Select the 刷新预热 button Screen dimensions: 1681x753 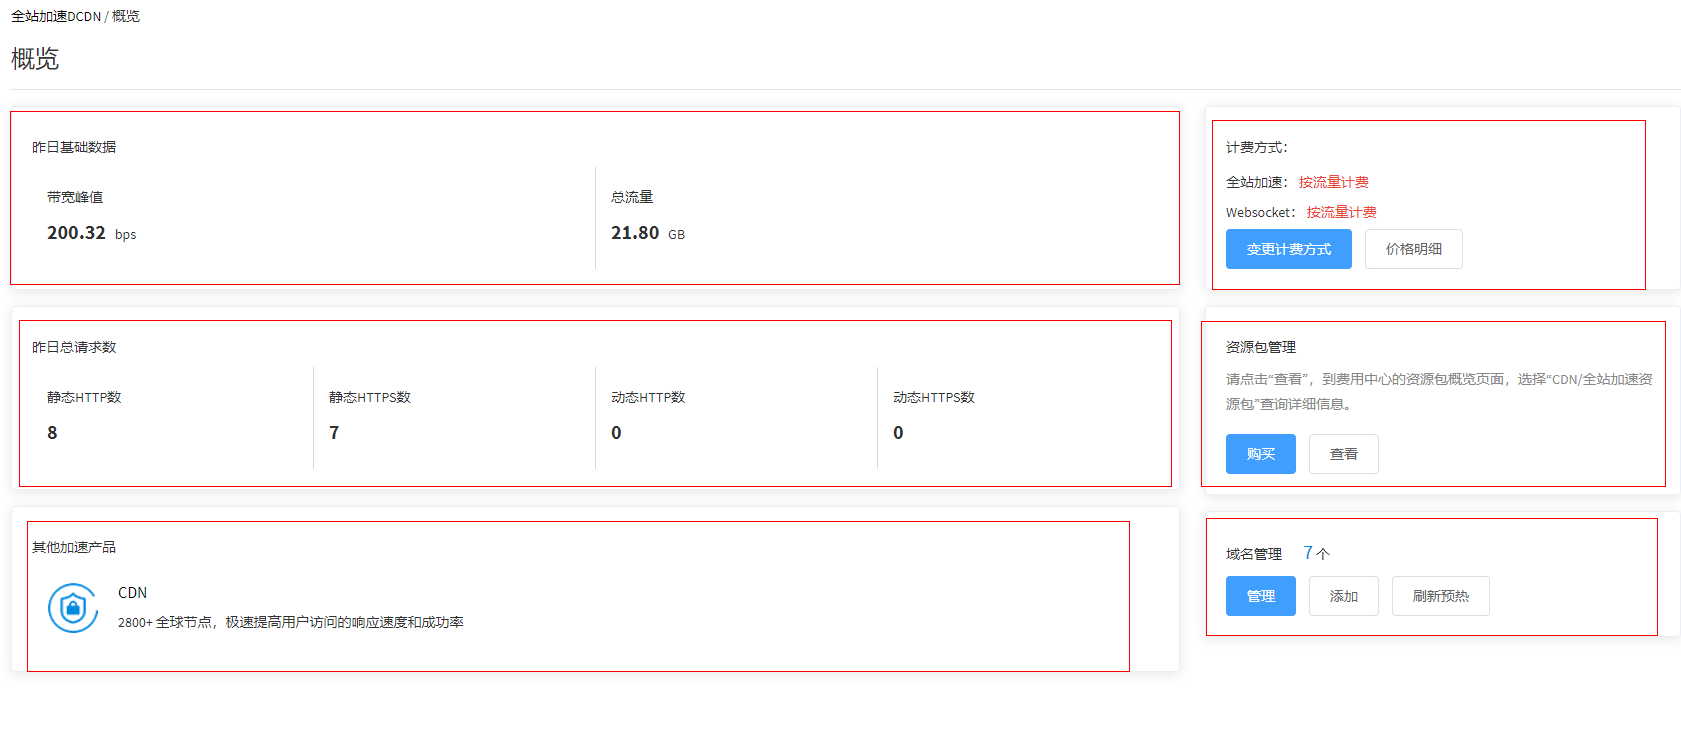pyautogui.click(x=1440, y=596)
